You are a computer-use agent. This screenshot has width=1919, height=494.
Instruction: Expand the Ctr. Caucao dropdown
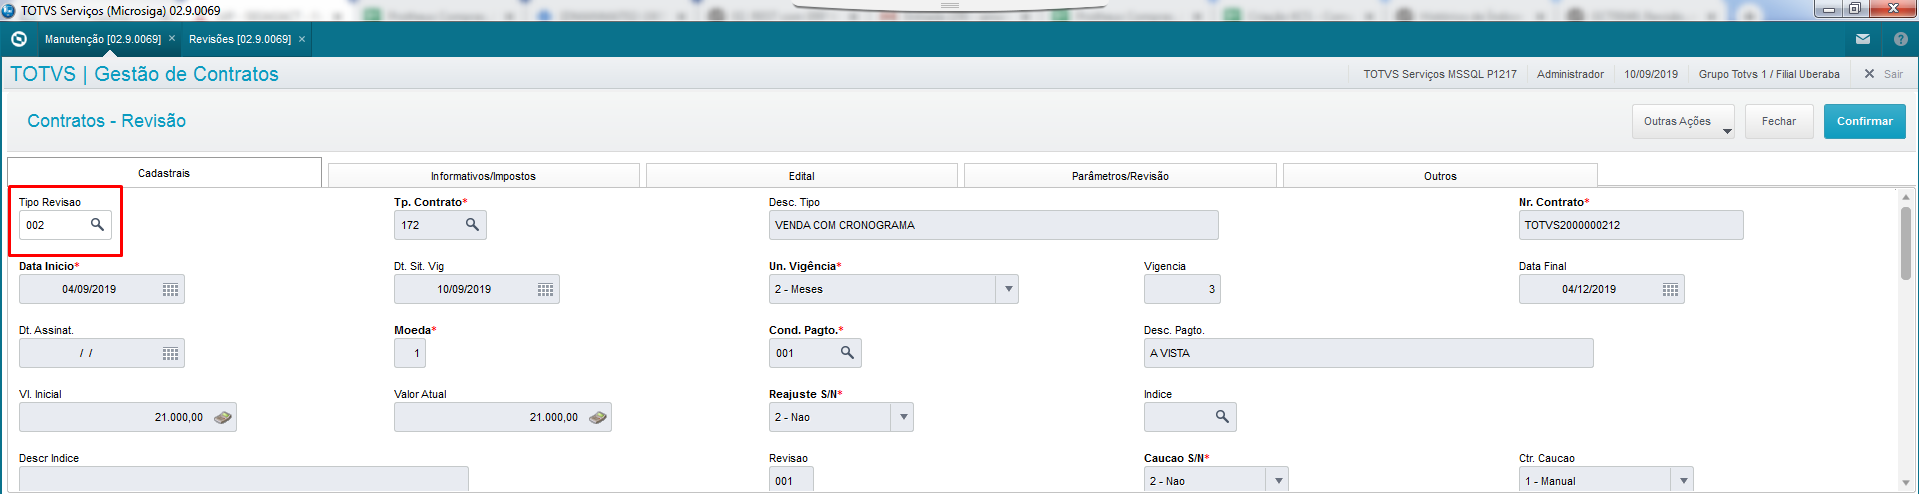[x=1683, y=481]
